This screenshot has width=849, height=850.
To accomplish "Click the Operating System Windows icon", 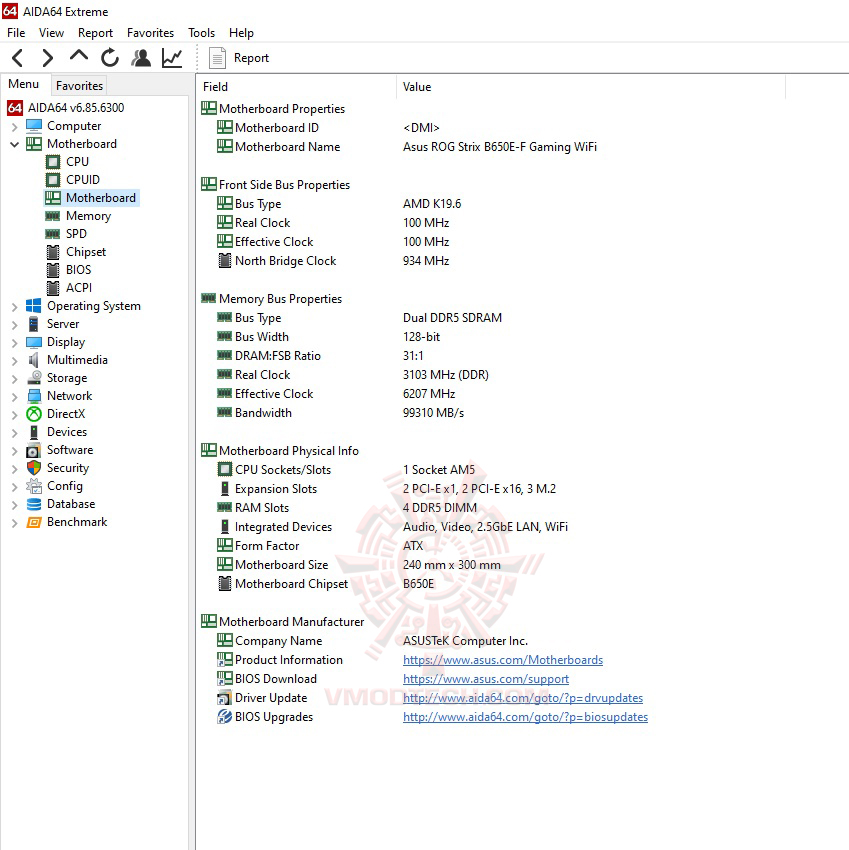I will pyautogui.click(x=34, y=306).
